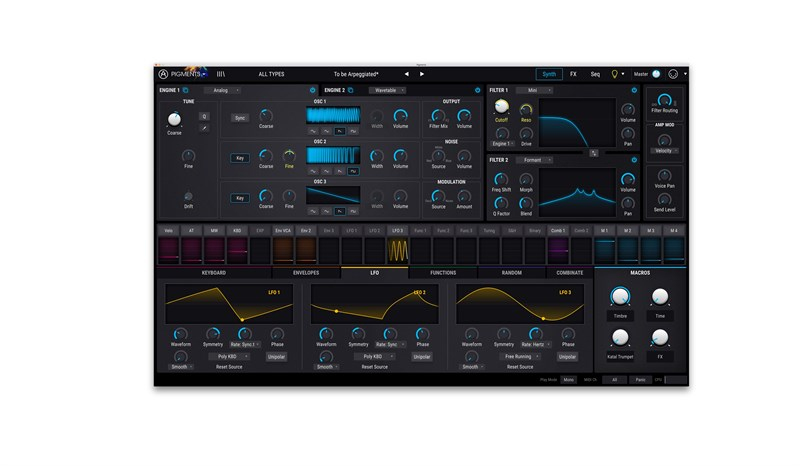
Task: Click the ALL TYPES preset filter
Action: [271, 75]
